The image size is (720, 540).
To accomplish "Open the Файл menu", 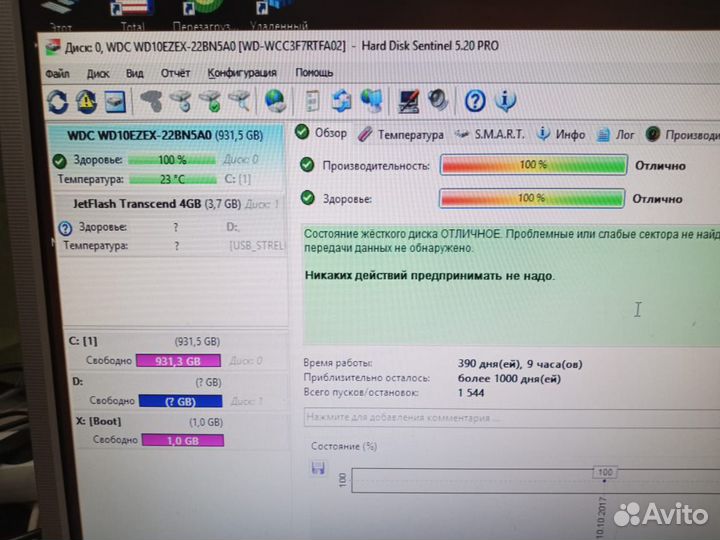I will [x=57, y=73].
